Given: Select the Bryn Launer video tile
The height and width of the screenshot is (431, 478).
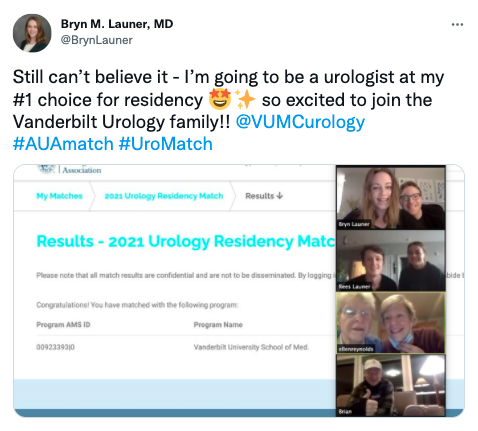Looking at the screenshot, I should coord(391,198).
